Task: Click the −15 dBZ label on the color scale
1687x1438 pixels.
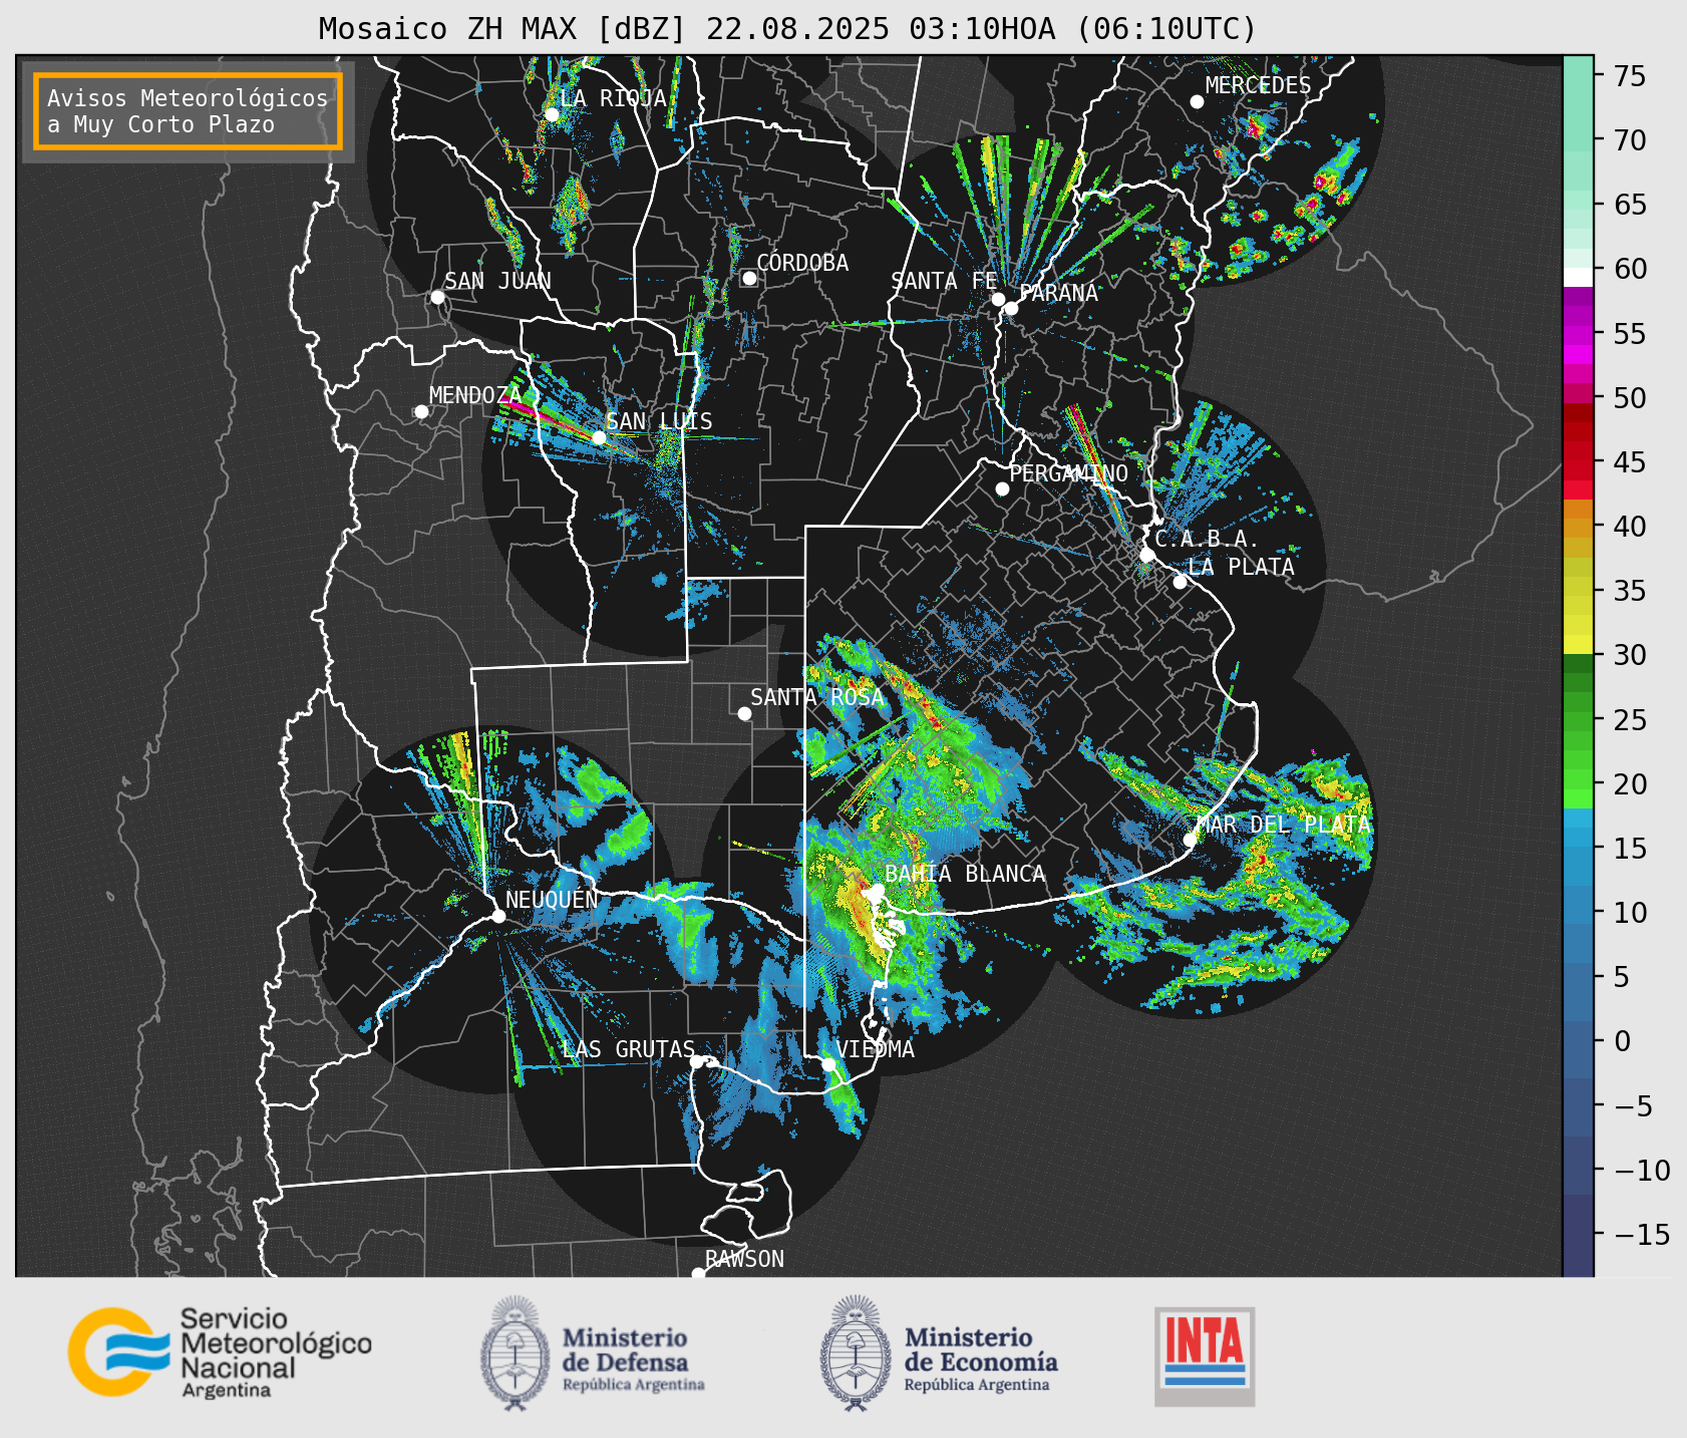Action: coord(1642,1234)
